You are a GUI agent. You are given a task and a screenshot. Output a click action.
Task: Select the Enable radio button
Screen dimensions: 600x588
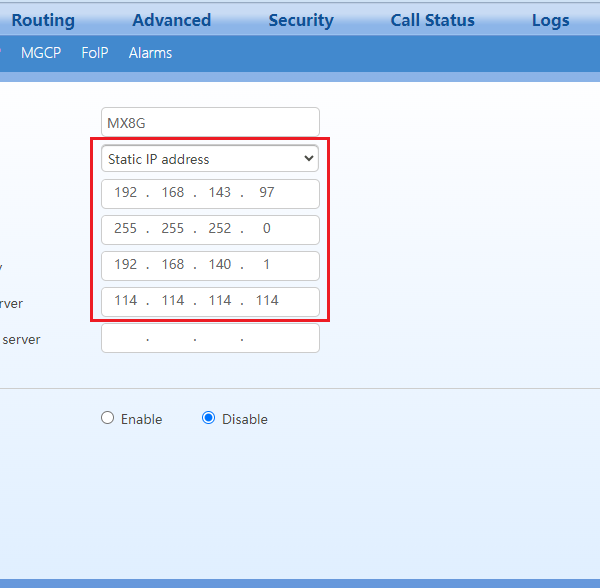point(108,419)
